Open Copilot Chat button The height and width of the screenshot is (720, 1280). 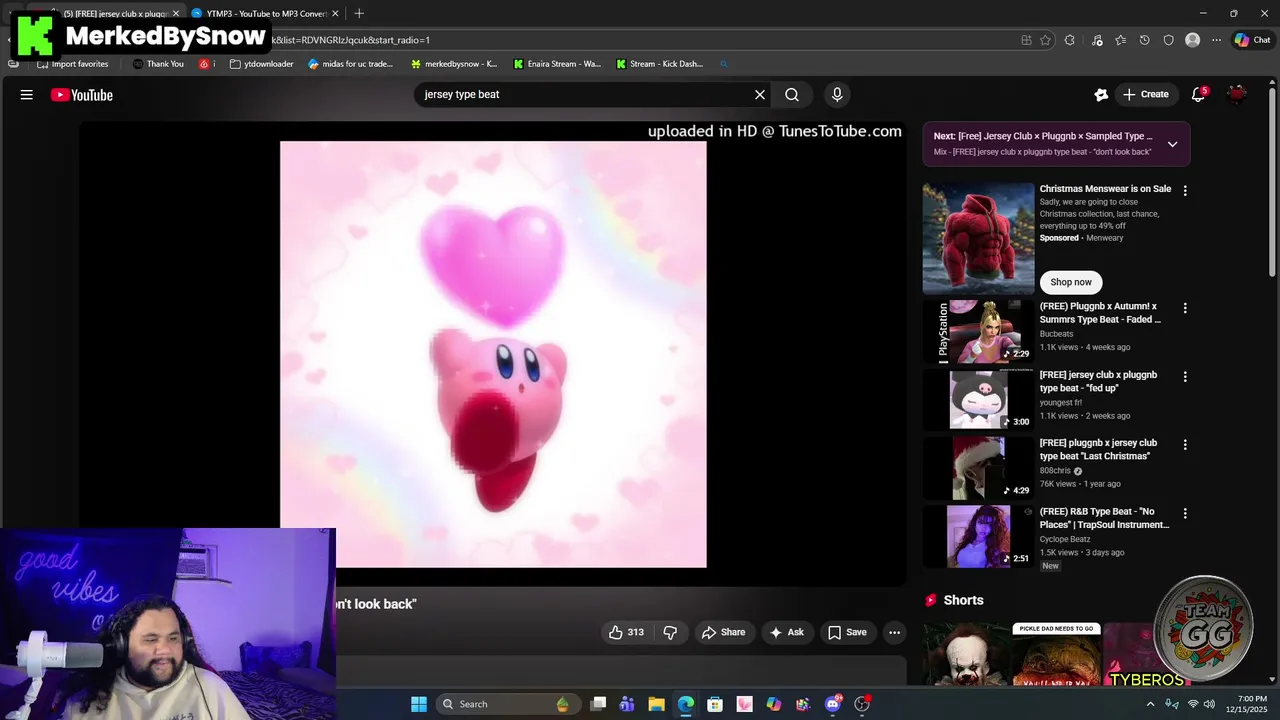[1252, 40]
